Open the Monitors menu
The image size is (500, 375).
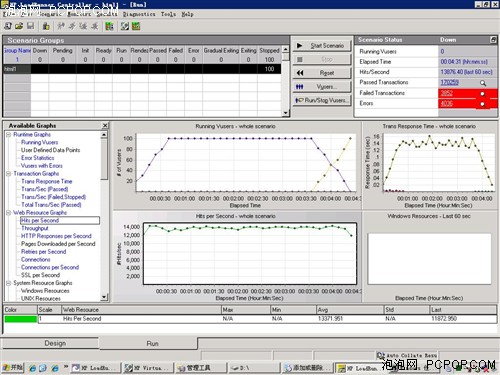point(79,14)
